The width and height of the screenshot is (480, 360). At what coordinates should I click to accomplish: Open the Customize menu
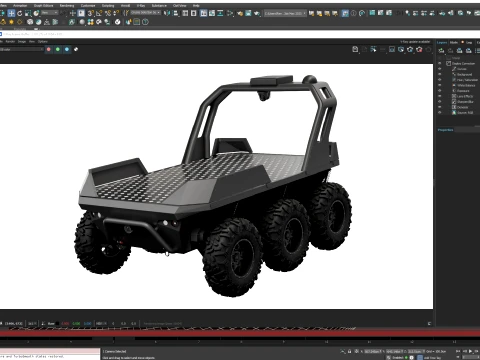(x=88, y=6)
